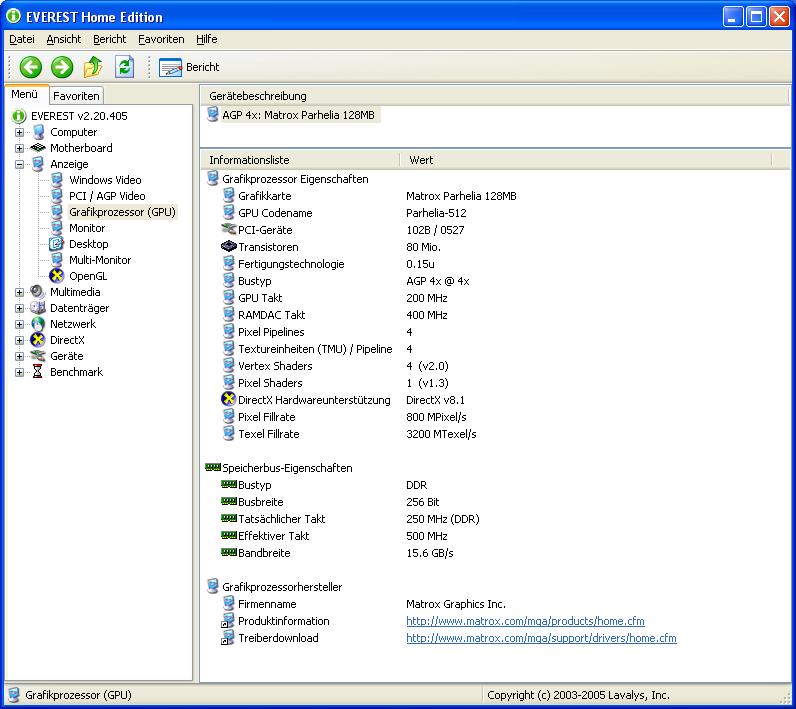Image resolution: width=796 pixels, height=709 pixels.
Task: Click the Speicherbus-Eigenschaften memory icon
Action: [x=213, y=467]
